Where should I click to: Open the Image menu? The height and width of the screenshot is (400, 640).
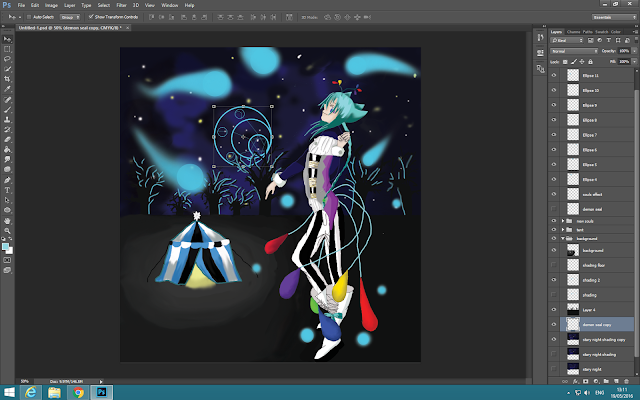51,5
